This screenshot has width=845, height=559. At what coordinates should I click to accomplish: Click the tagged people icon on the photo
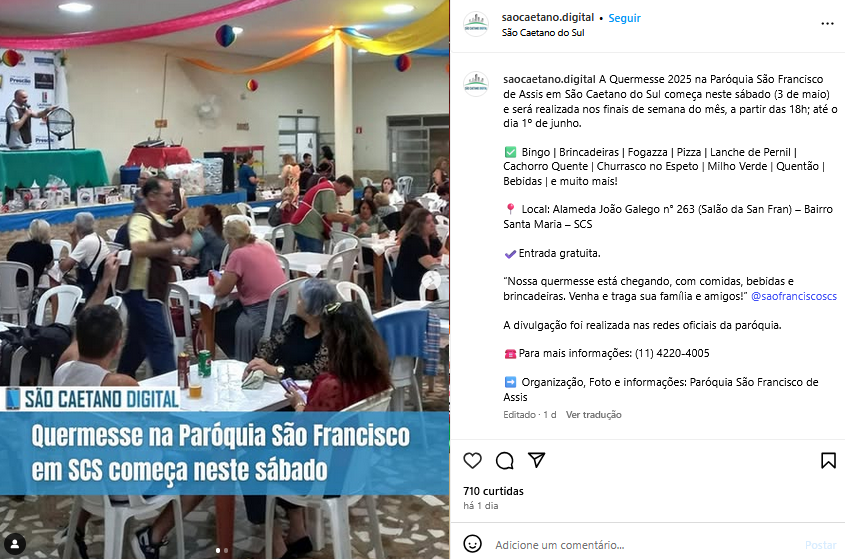tap(15, 543)
